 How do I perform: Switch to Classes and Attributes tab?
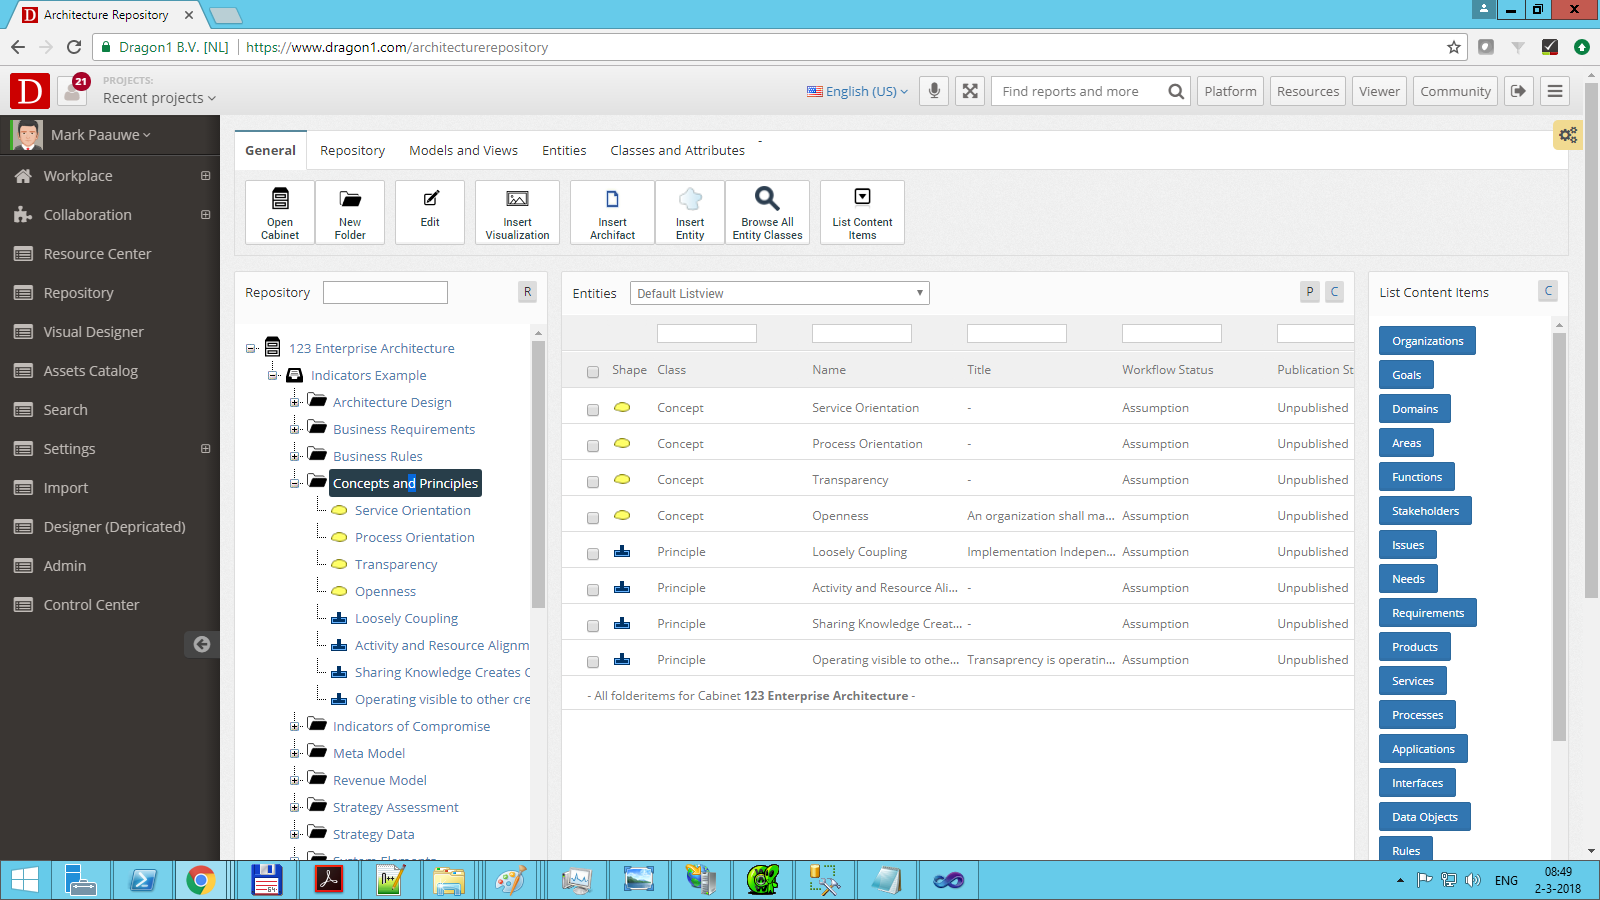click(x=677, y=150)
